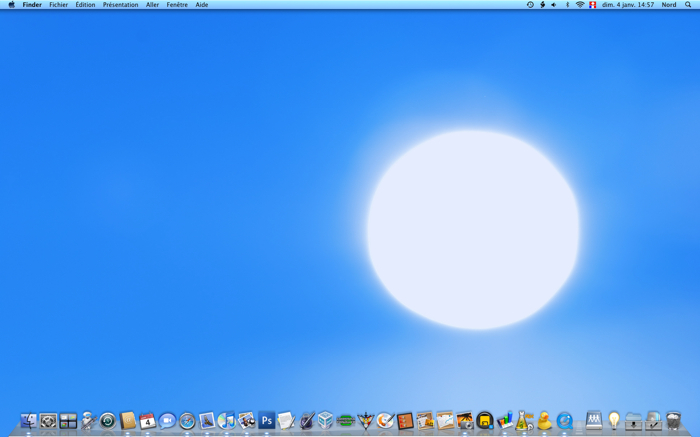Click the battery charging status icon

tap(542, 4)
